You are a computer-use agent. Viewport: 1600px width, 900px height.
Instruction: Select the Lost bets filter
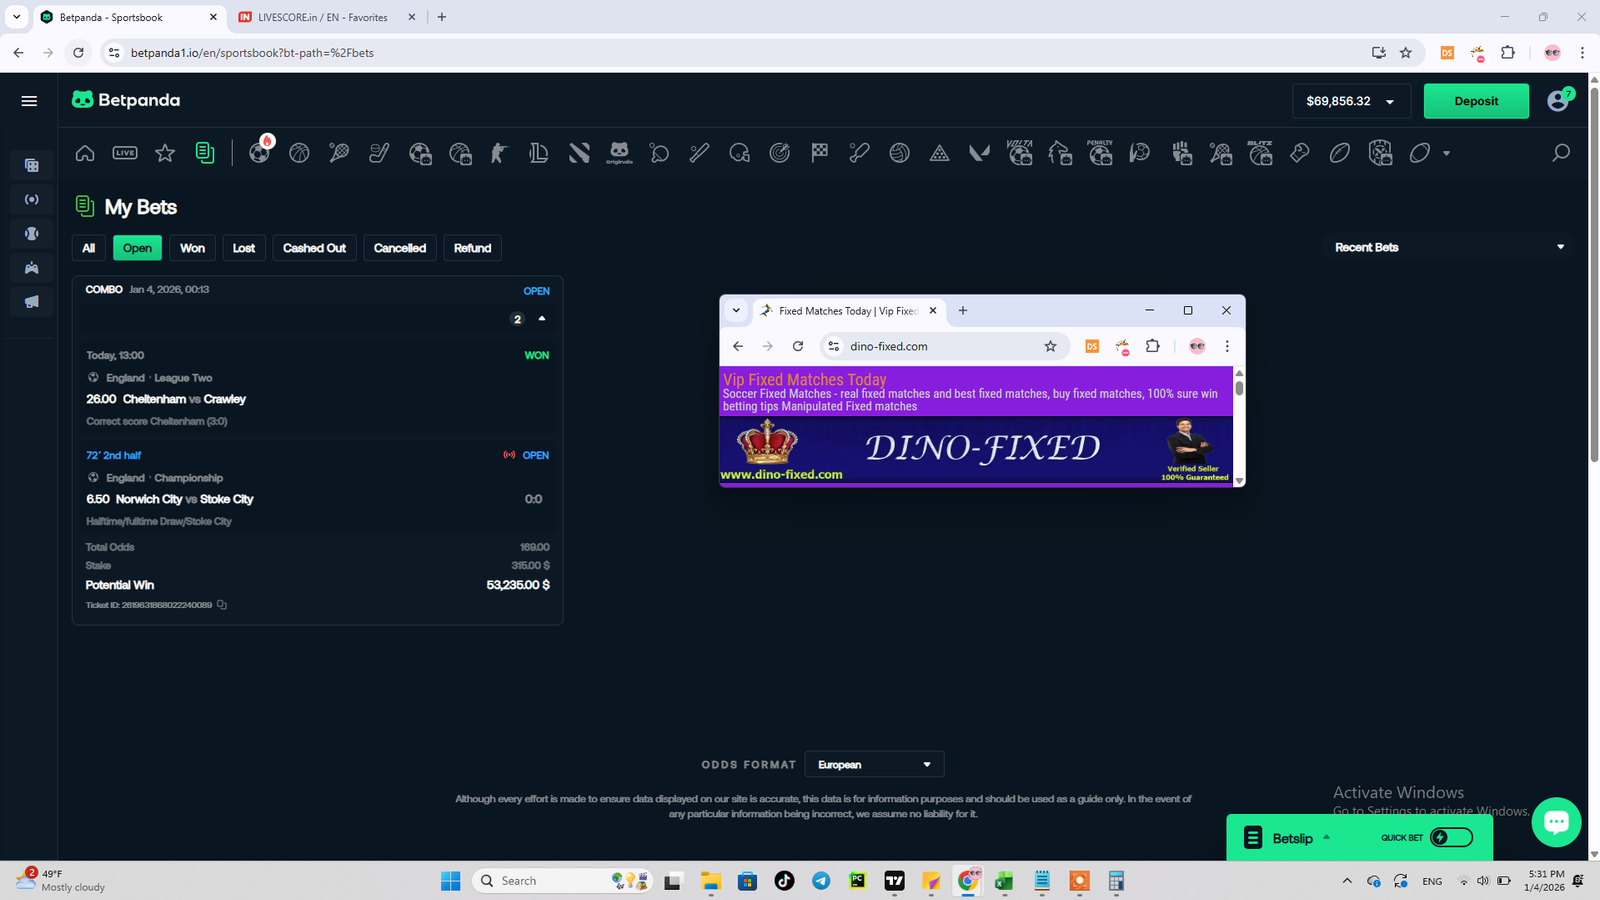tap(244, 248)
